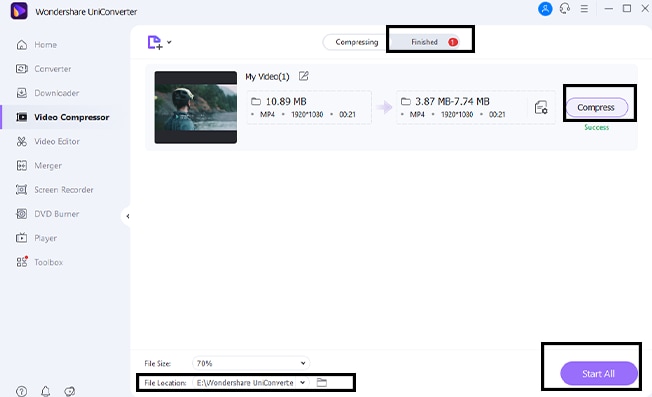Click the Start All button
Screen dimensions: 652x397
[x=599, y=373]
